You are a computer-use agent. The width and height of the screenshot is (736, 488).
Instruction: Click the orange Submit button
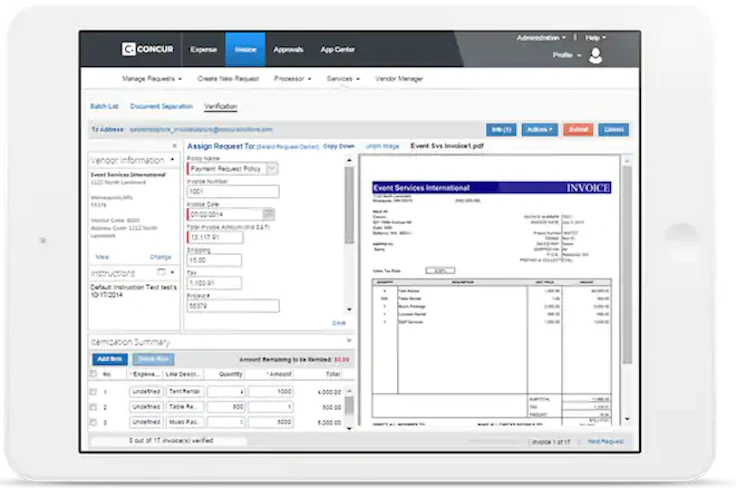(x=578, y=130)
